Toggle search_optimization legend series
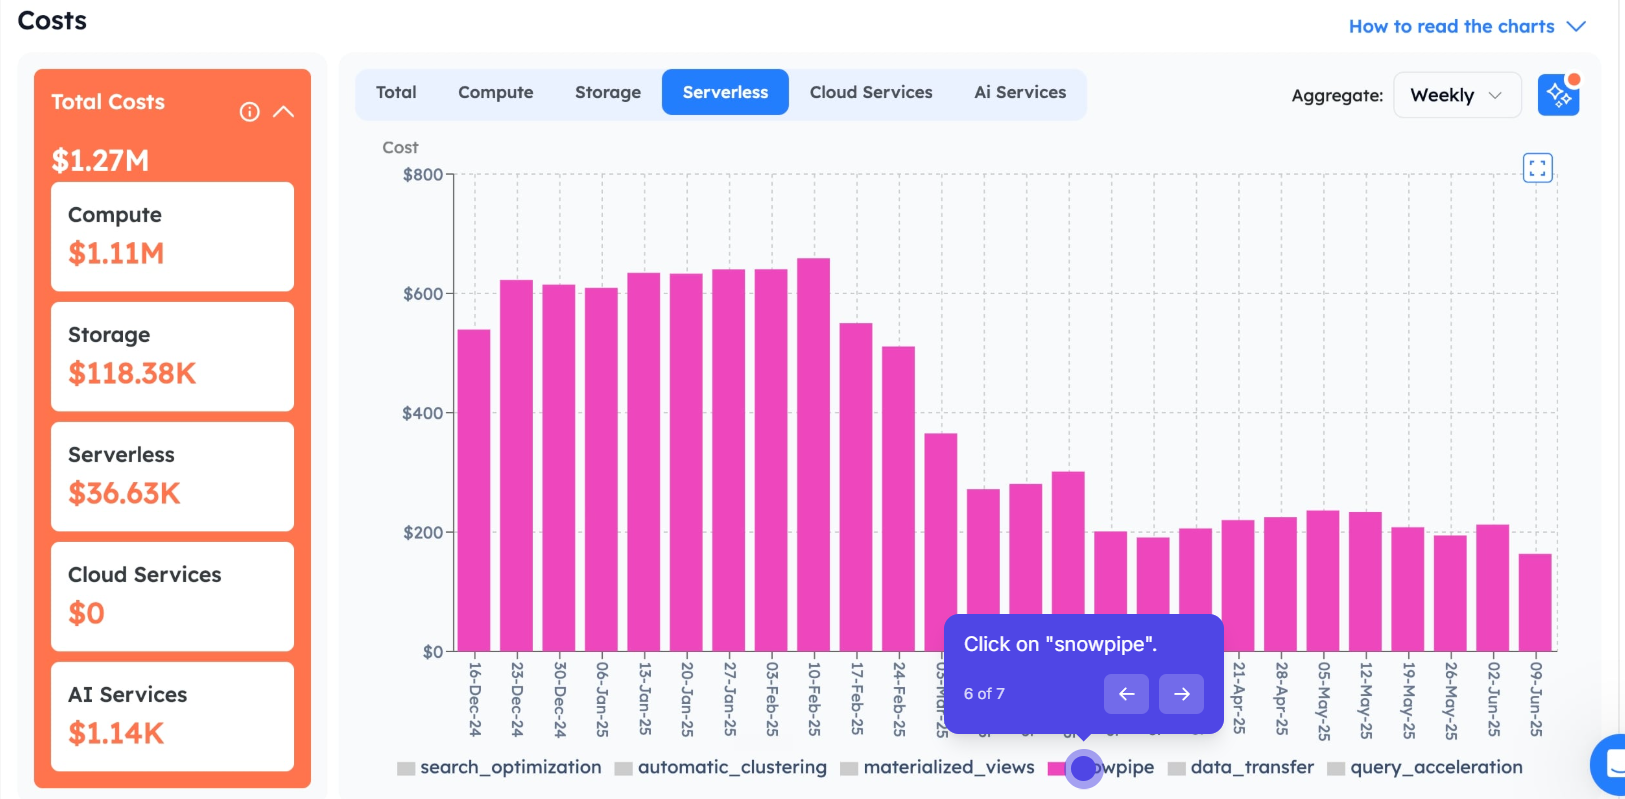Image resolution: width=1625 pixels, height=799 pixels. click(499, 767)
